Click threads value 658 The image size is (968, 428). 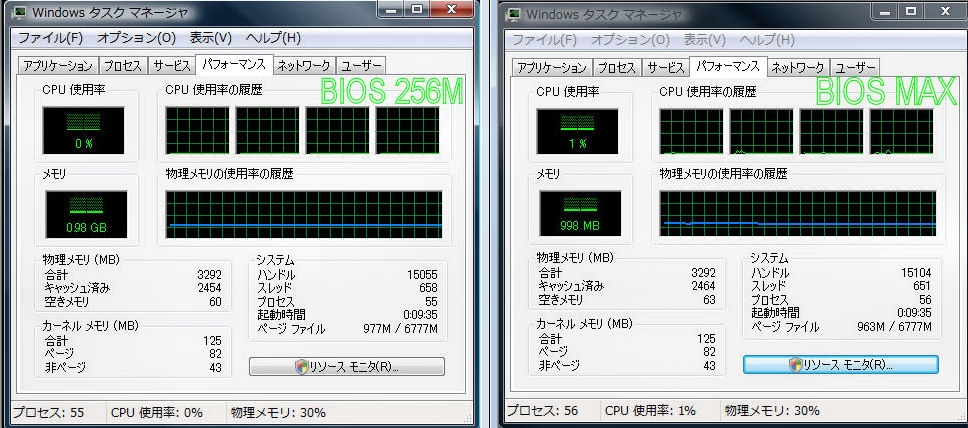point(428,288)
